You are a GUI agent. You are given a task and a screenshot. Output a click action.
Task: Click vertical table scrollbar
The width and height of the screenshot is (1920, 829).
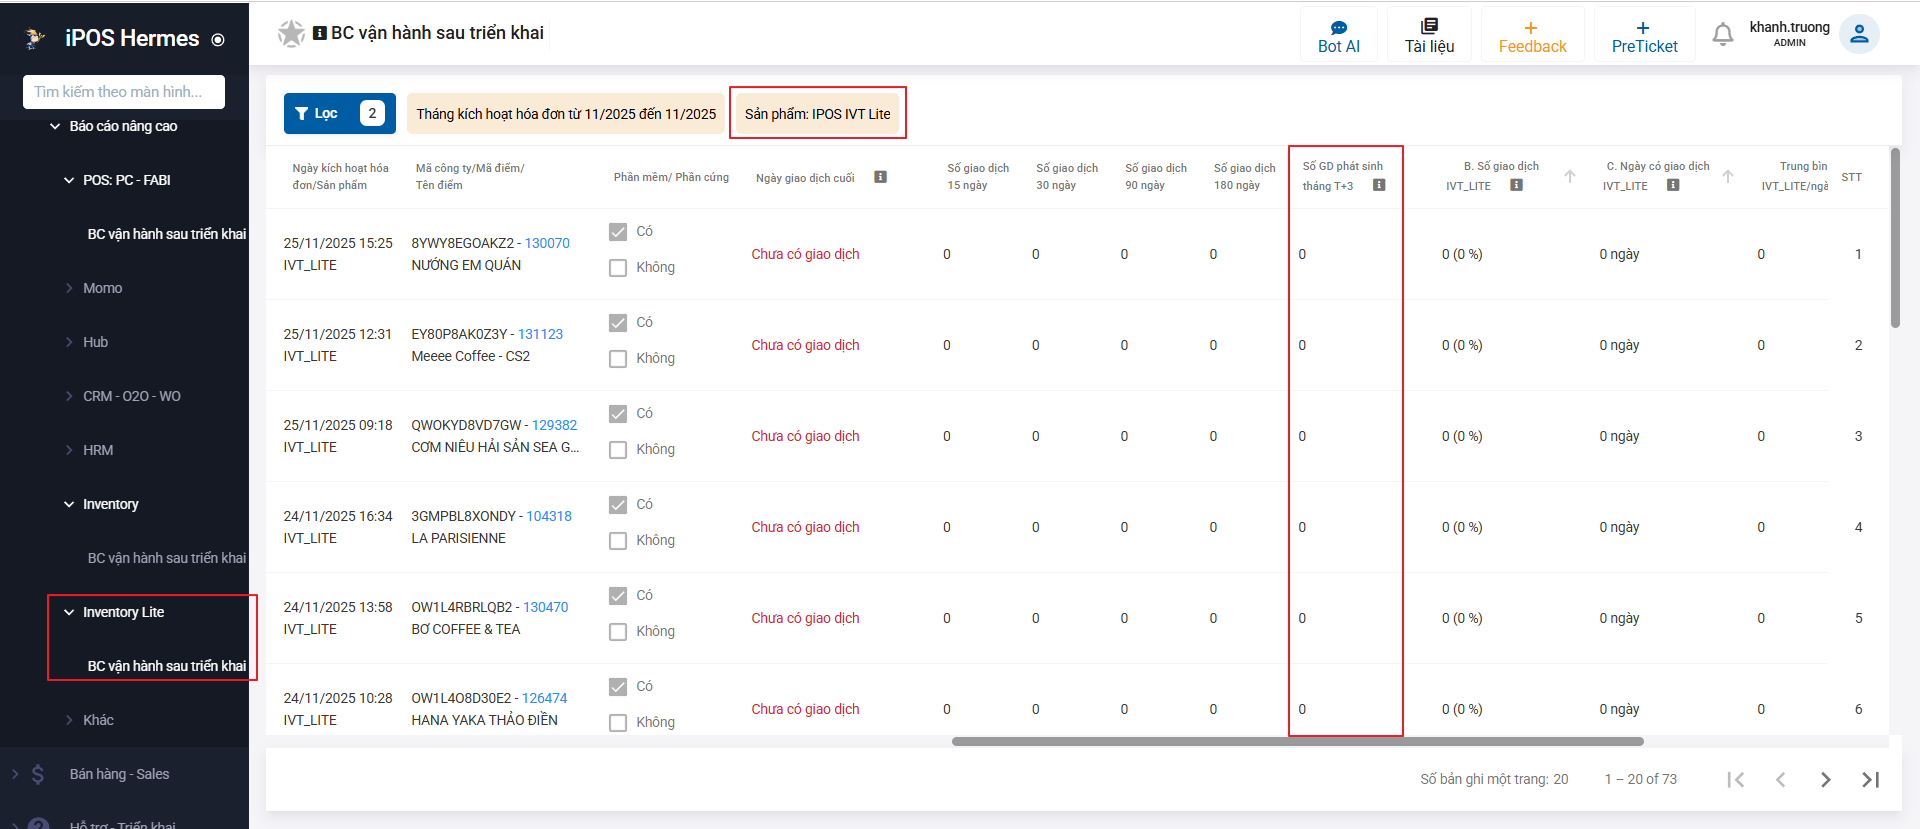(1895, 238)
